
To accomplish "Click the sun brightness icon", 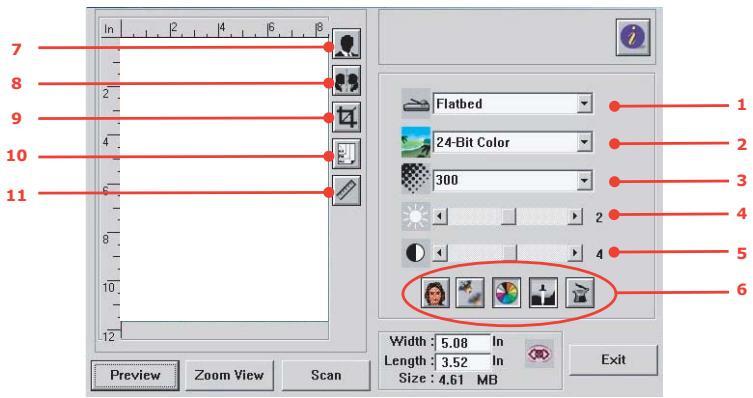I will 415,217.
